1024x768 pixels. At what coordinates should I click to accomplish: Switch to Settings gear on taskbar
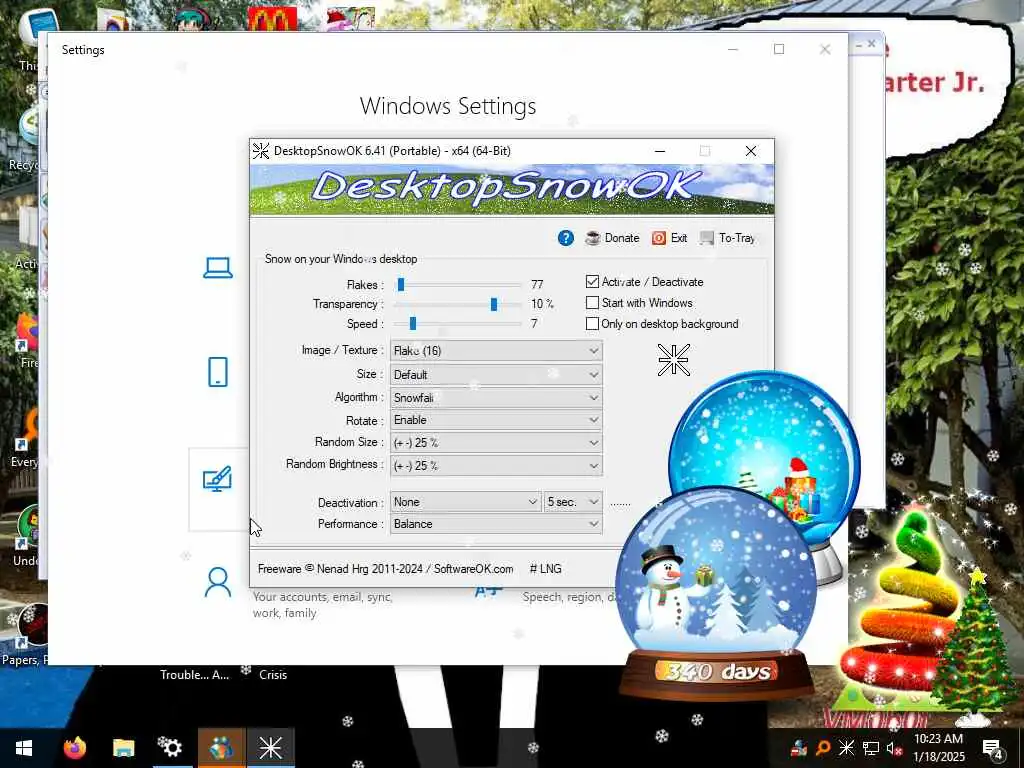tap(171, 748)
